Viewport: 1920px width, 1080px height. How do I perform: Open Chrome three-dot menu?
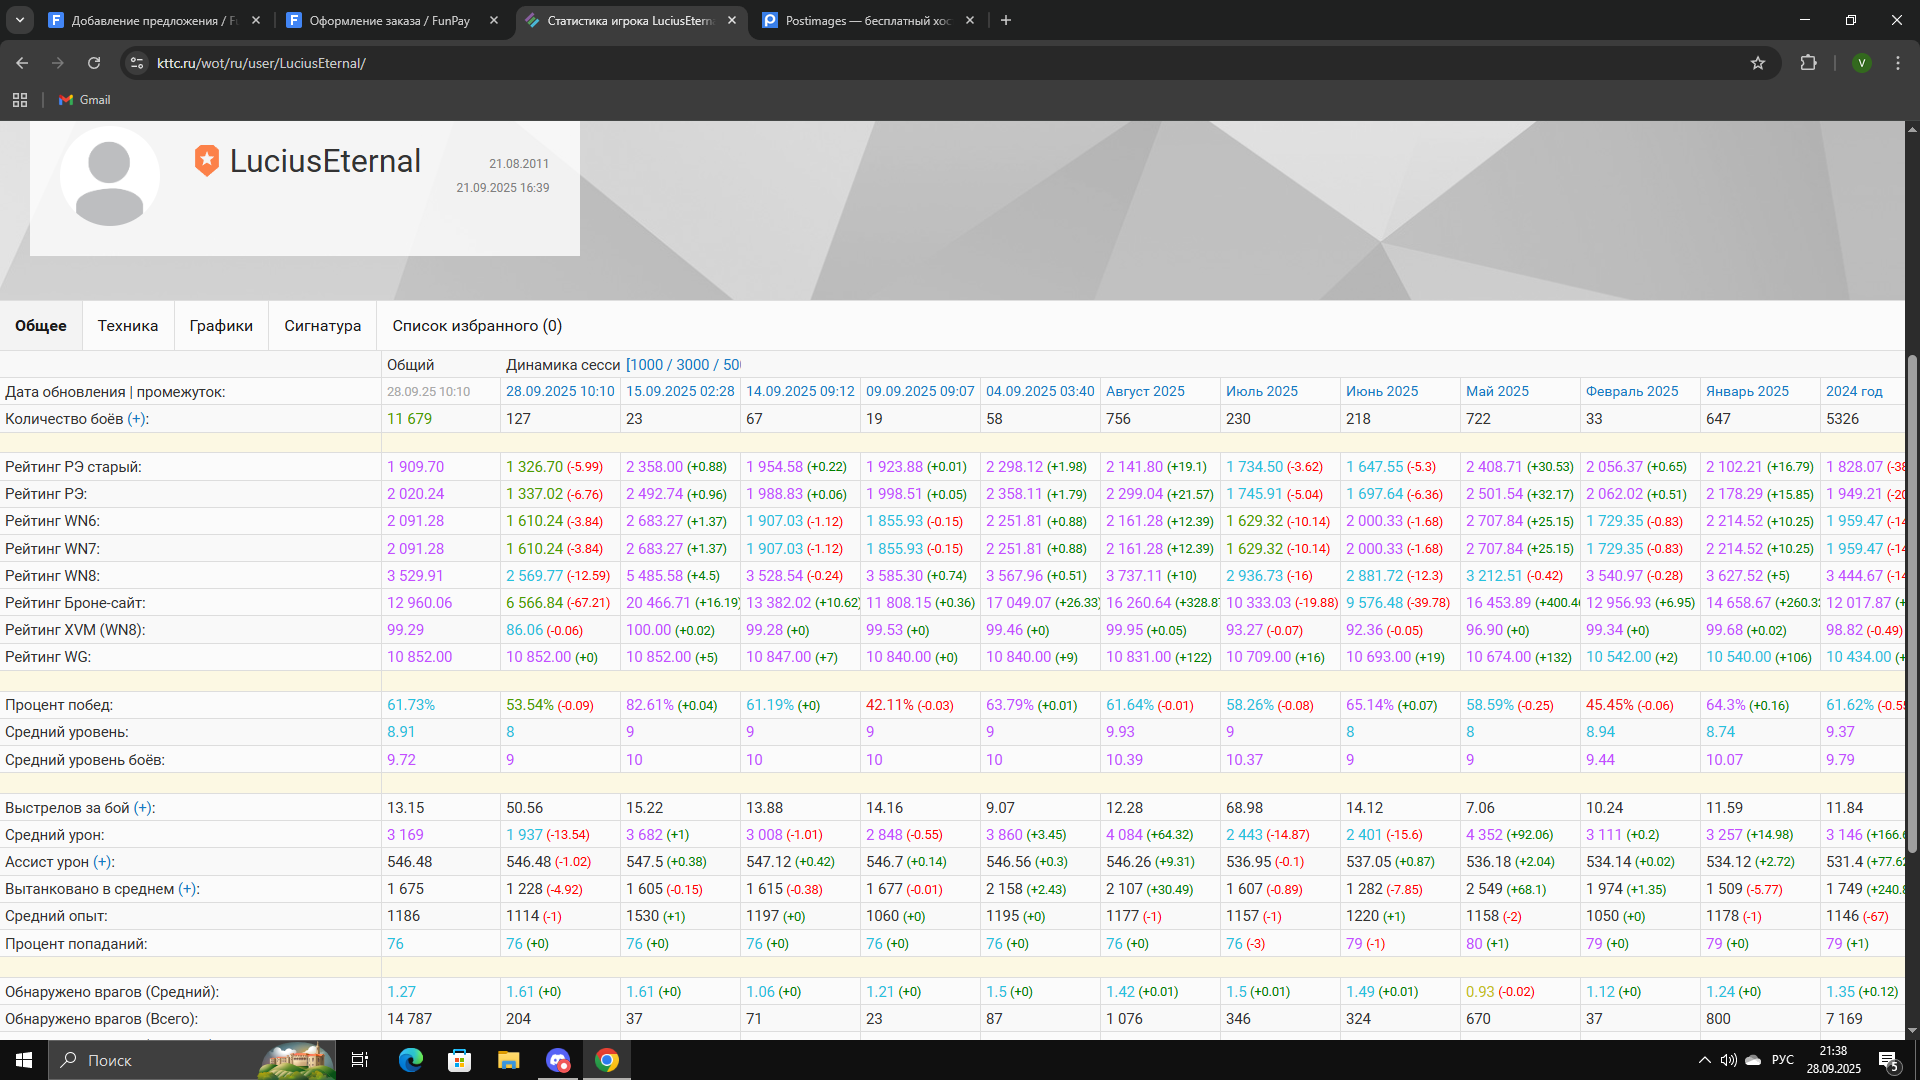coord(1898,63)
